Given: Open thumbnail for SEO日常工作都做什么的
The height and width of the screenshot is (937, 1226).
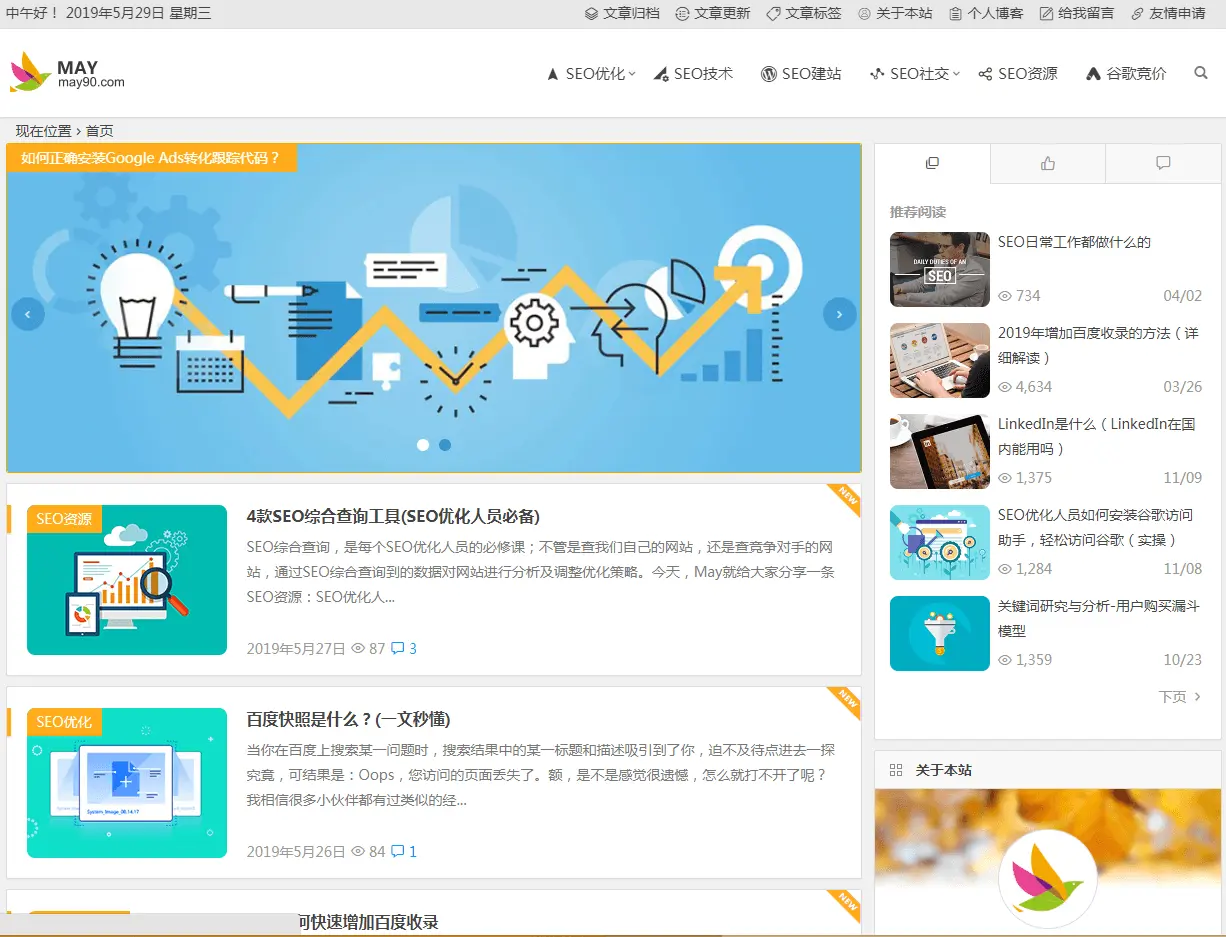Looking at the screenshot, I should tap(940, 270).
